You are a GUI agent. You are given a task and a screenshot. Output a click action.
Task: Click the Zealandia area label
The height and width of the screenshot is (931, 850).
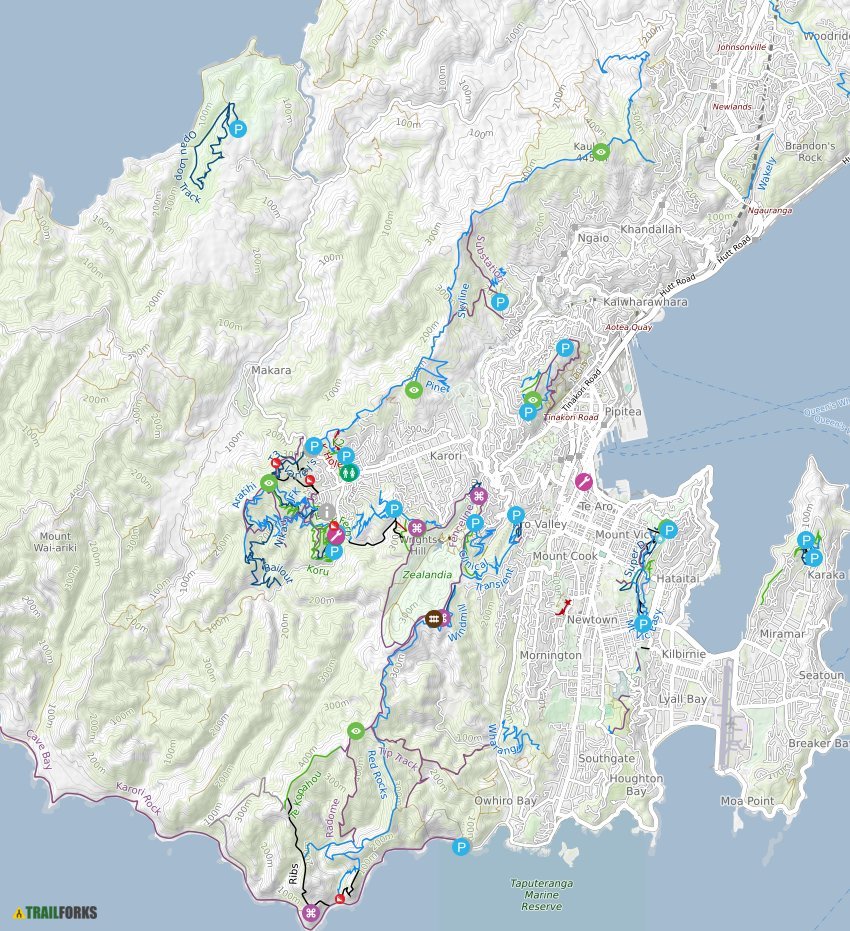pos(427,573)
